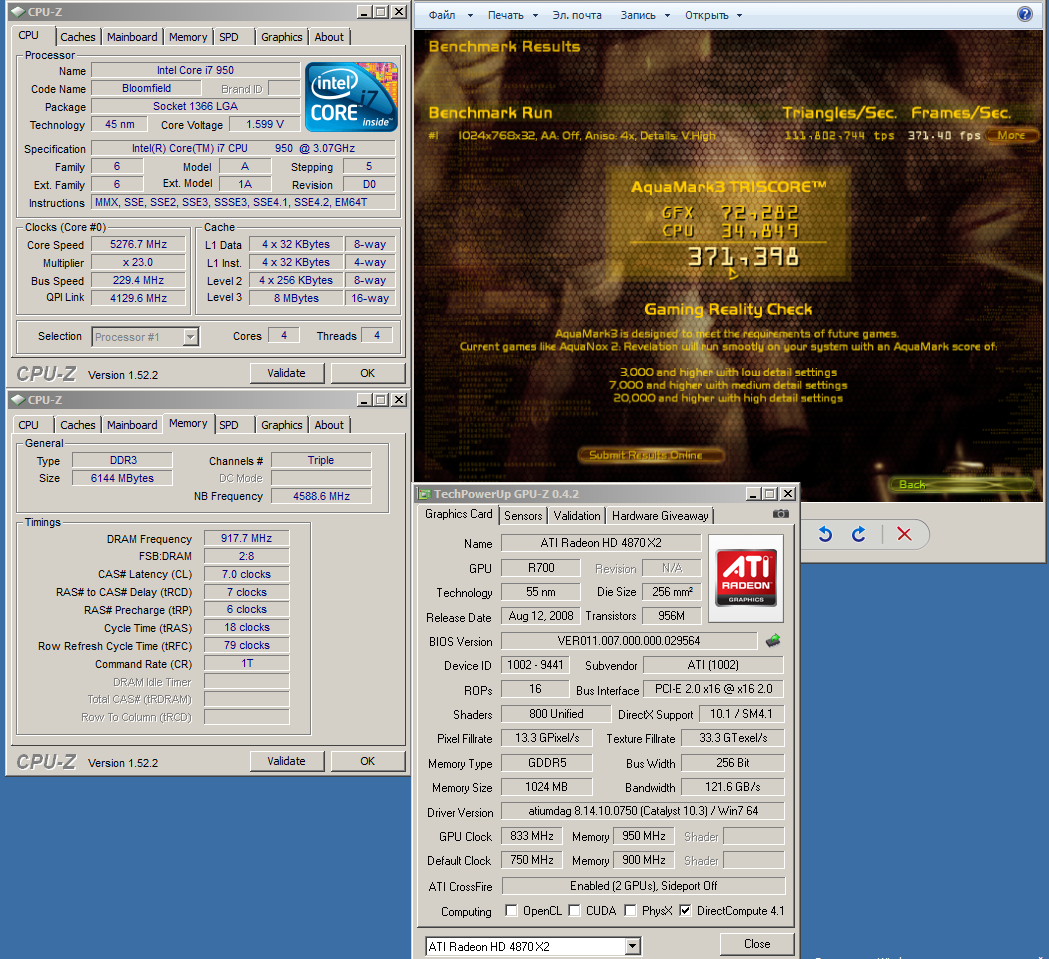The image size is (1049, 959).
Task: Toggle the DirectCompute 4.1 checkbox
Action: 685,910
